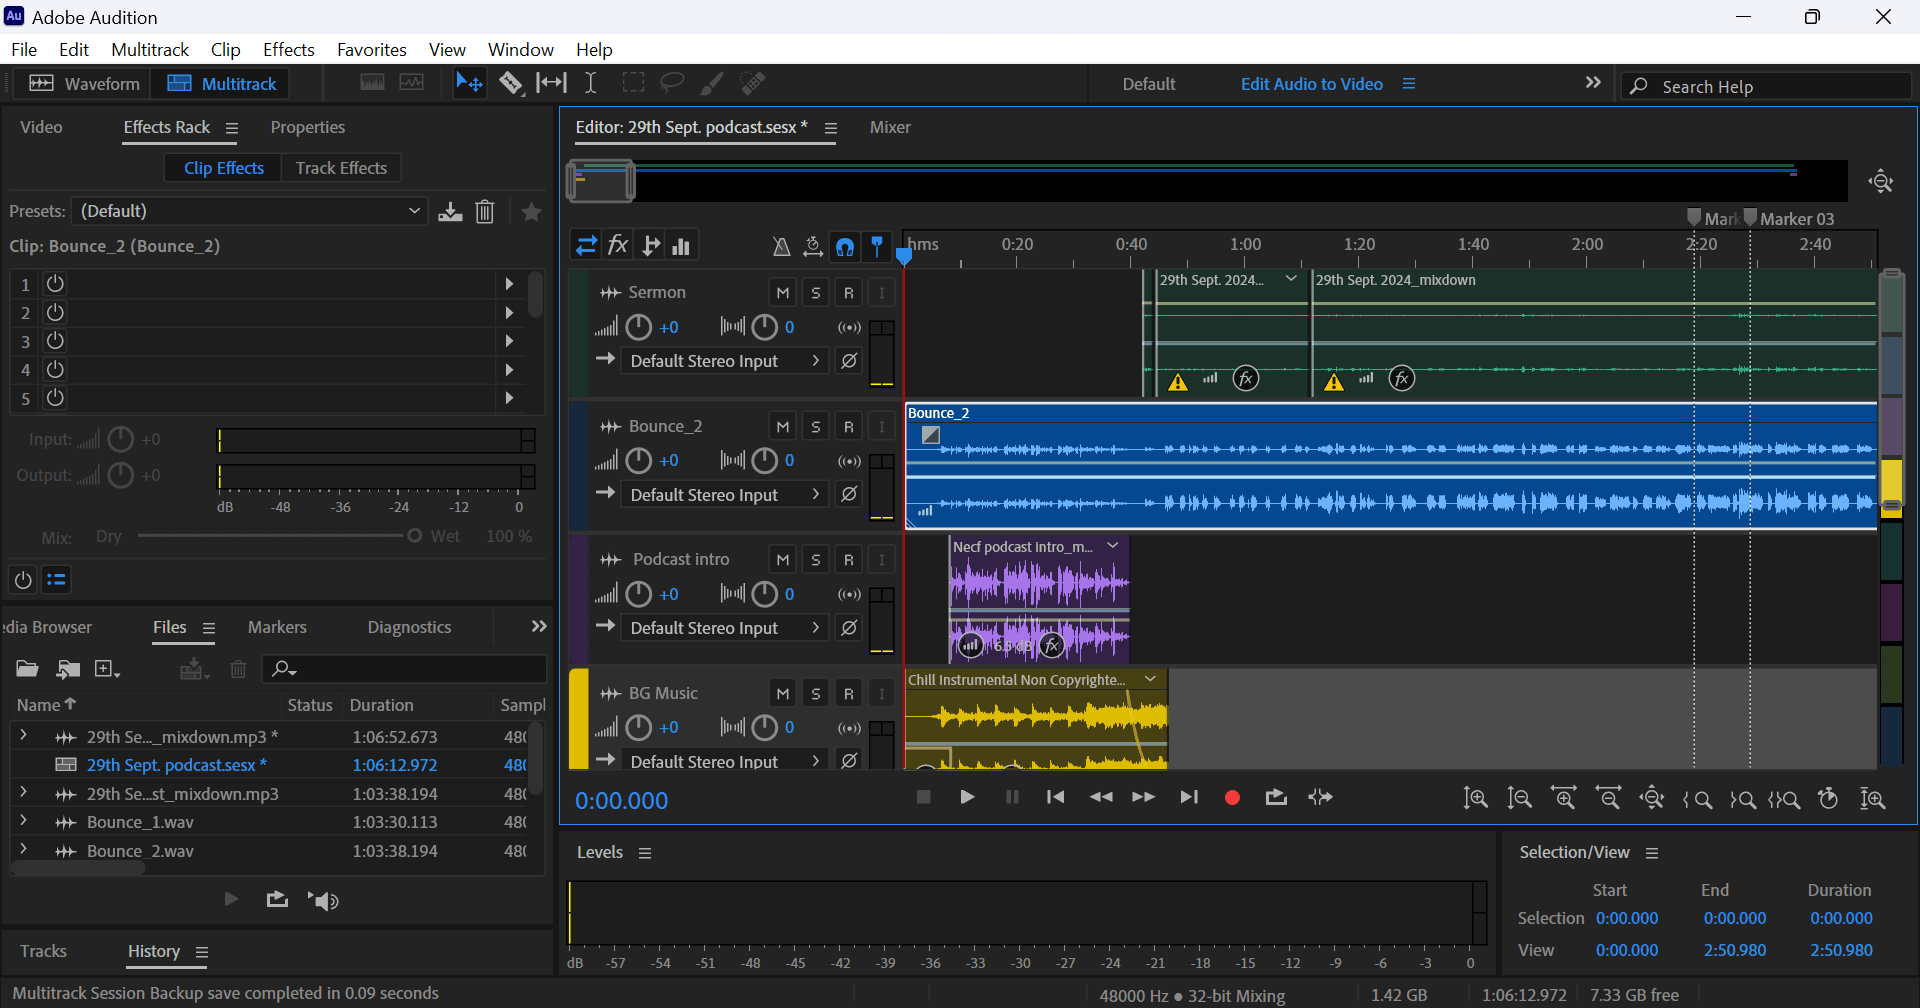
Task: Select the Razor tool
Action: coord(511,83)
